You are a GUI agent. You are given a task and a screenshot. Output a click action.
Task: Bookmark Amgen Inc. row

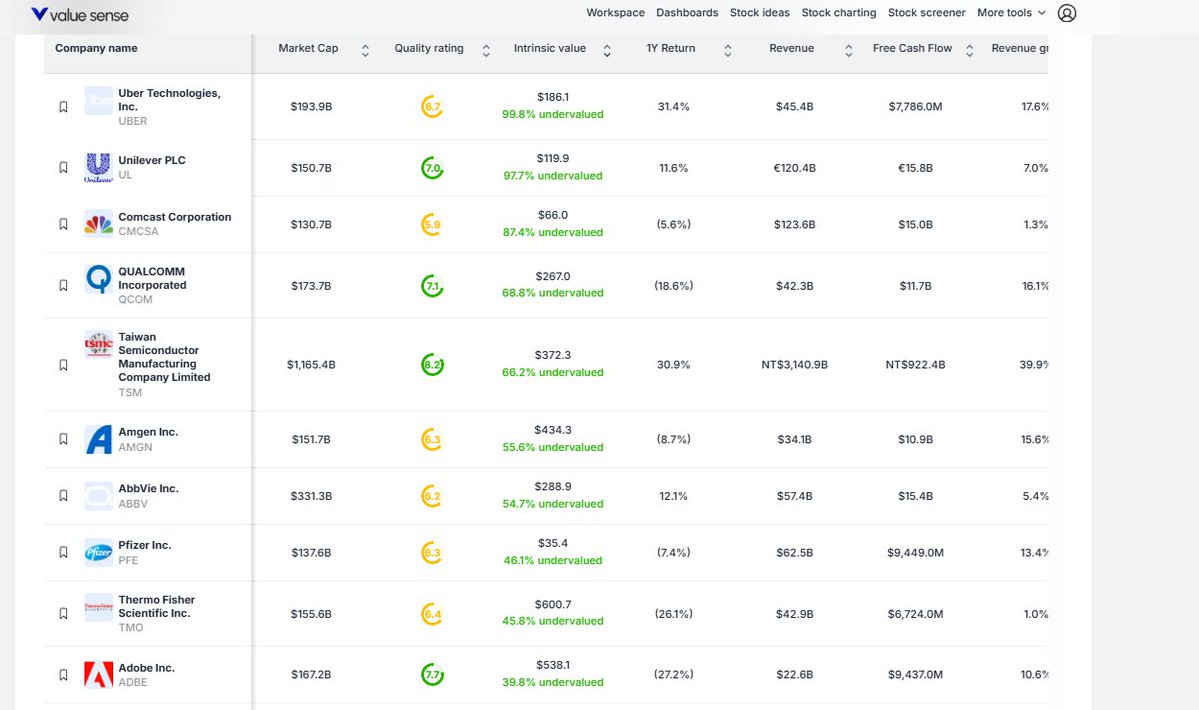[x=63, y=439]
